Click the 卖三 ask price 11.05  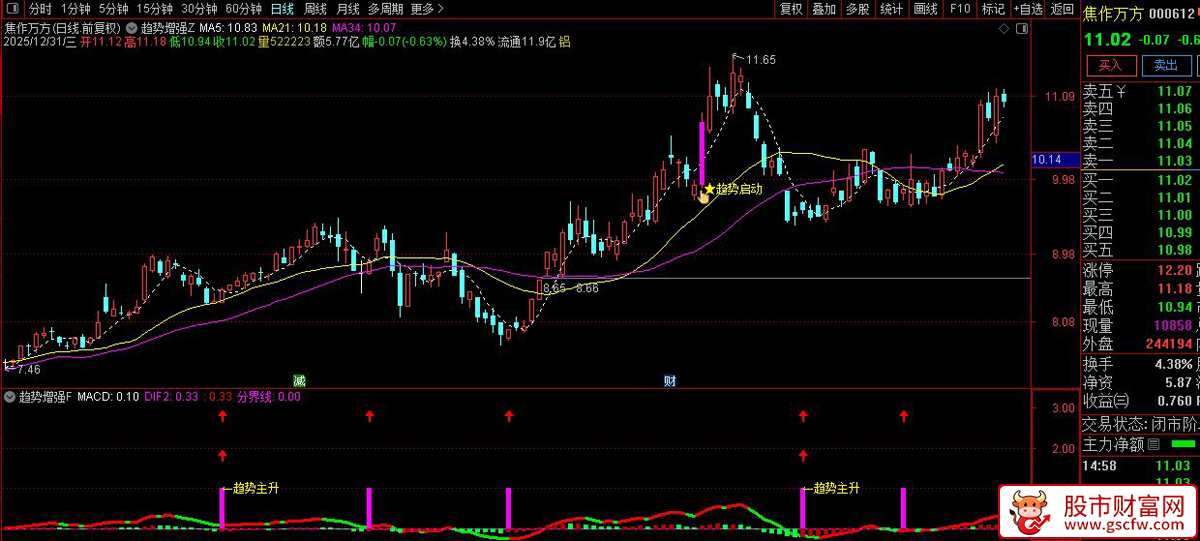point(1174,126)
